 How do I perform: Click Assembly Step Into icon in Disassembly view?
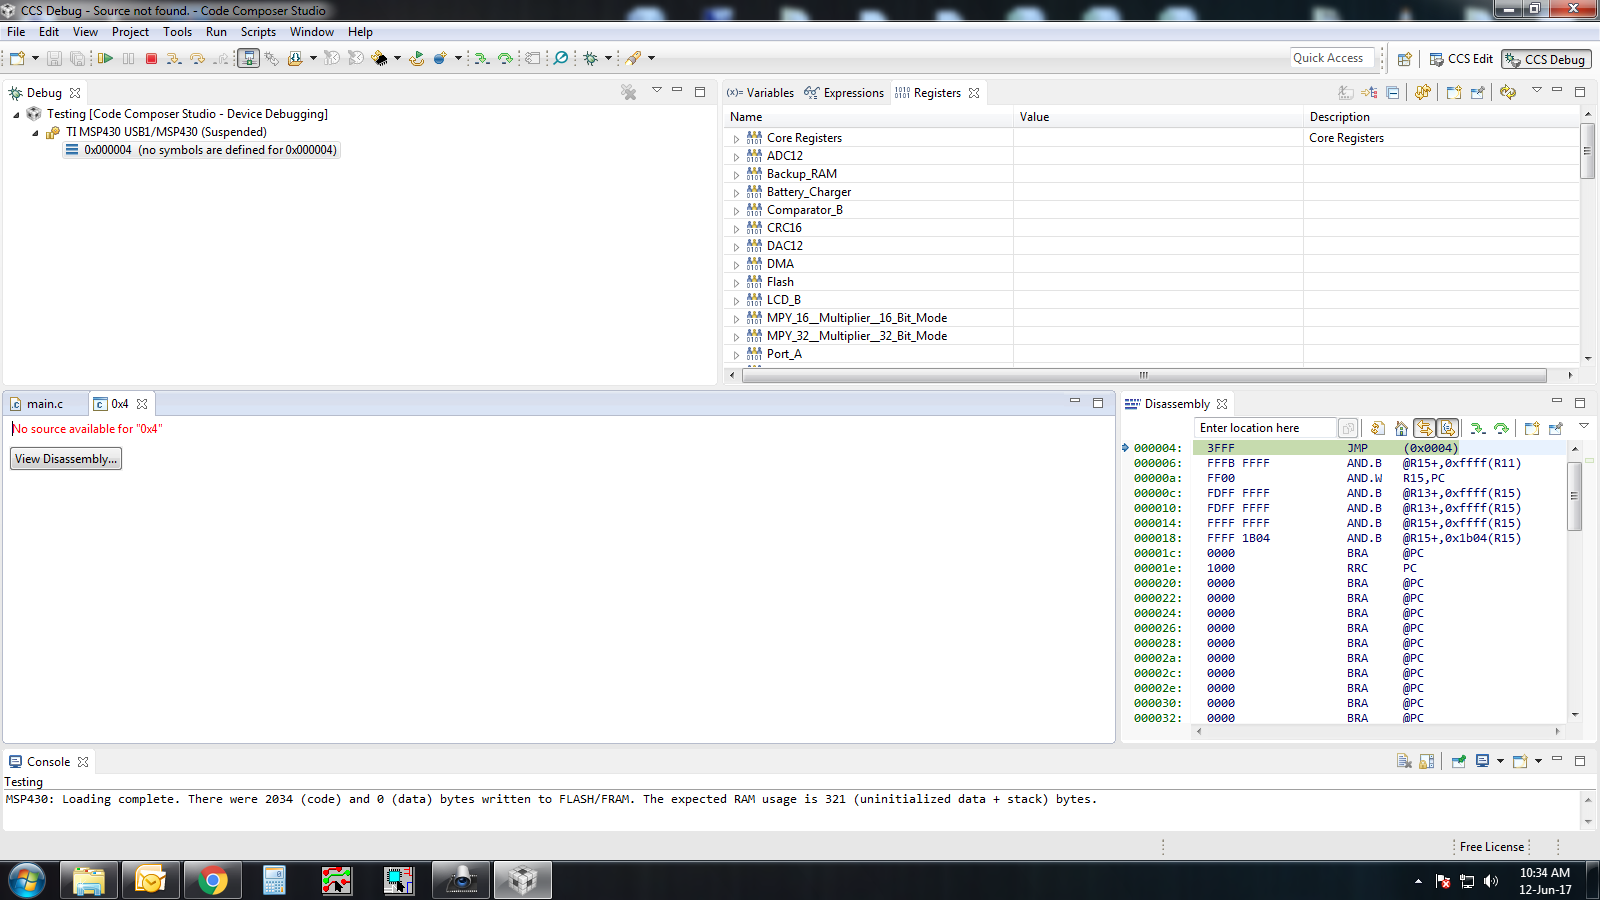(x=1478, y=428)
